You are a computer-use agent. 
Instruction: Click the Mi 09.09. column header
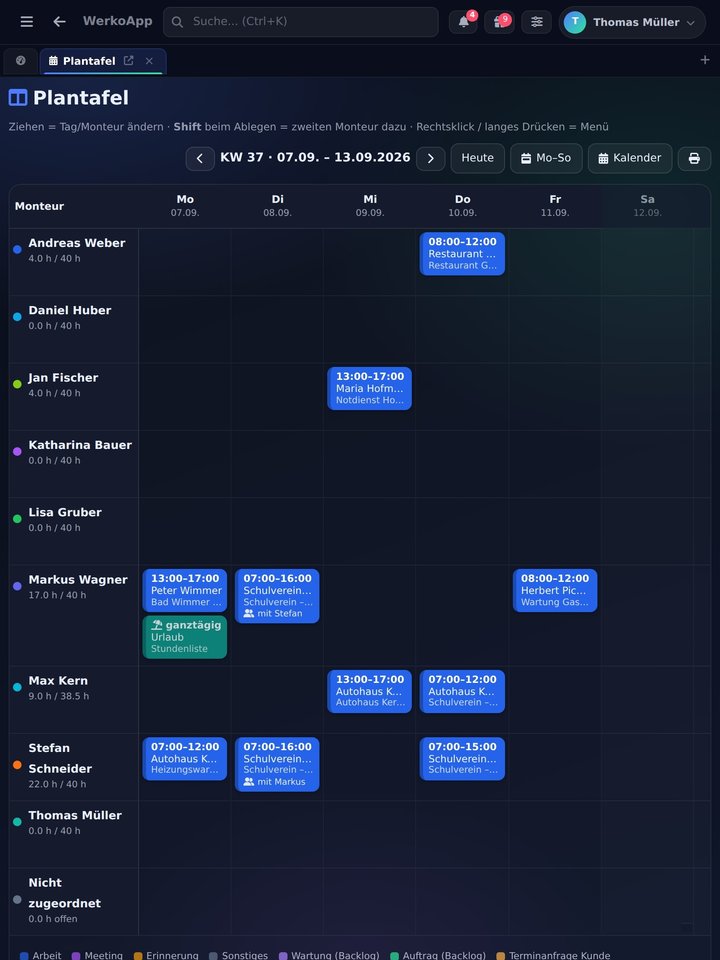[370, 206]
